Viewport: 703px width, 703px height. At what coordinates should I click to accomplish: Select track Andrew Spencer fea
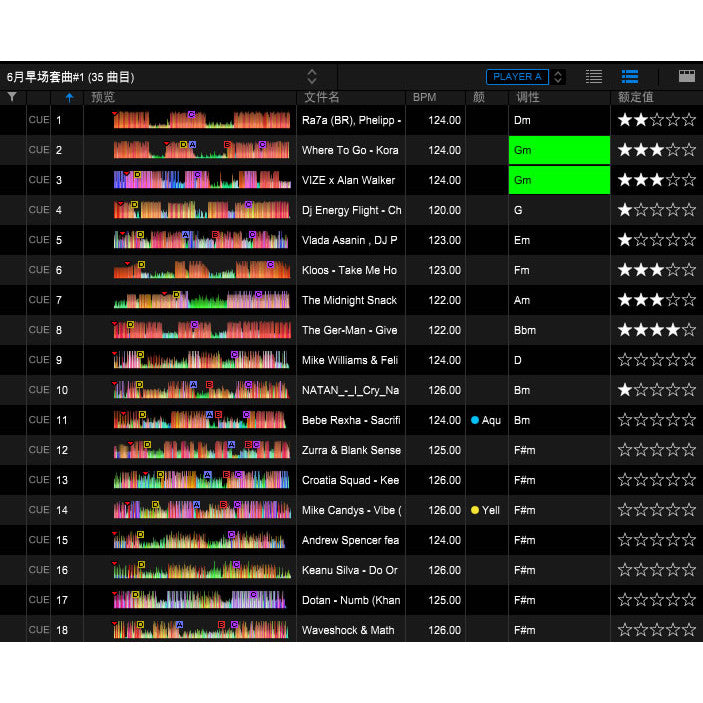(351, 540)
